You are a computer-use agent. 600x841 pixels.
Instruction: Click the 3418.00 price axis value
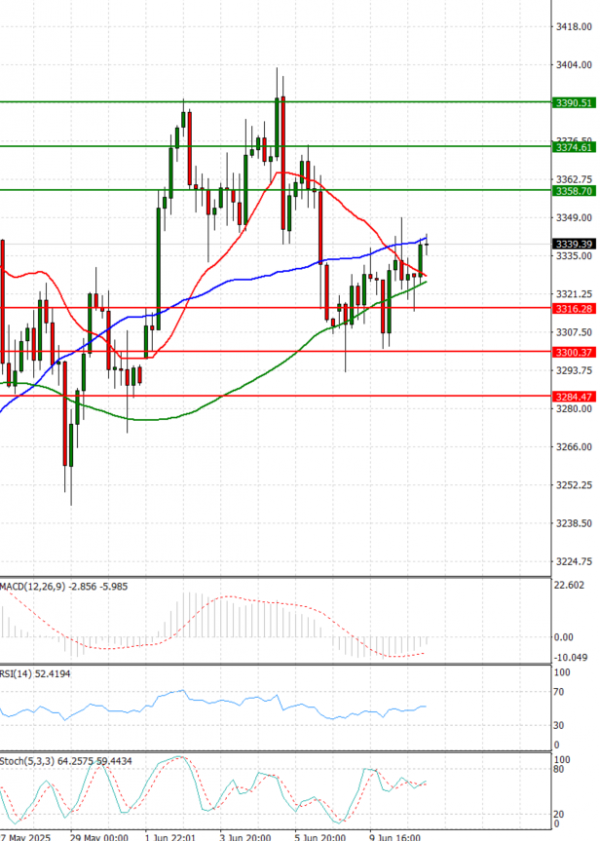(x=574, y=27)
